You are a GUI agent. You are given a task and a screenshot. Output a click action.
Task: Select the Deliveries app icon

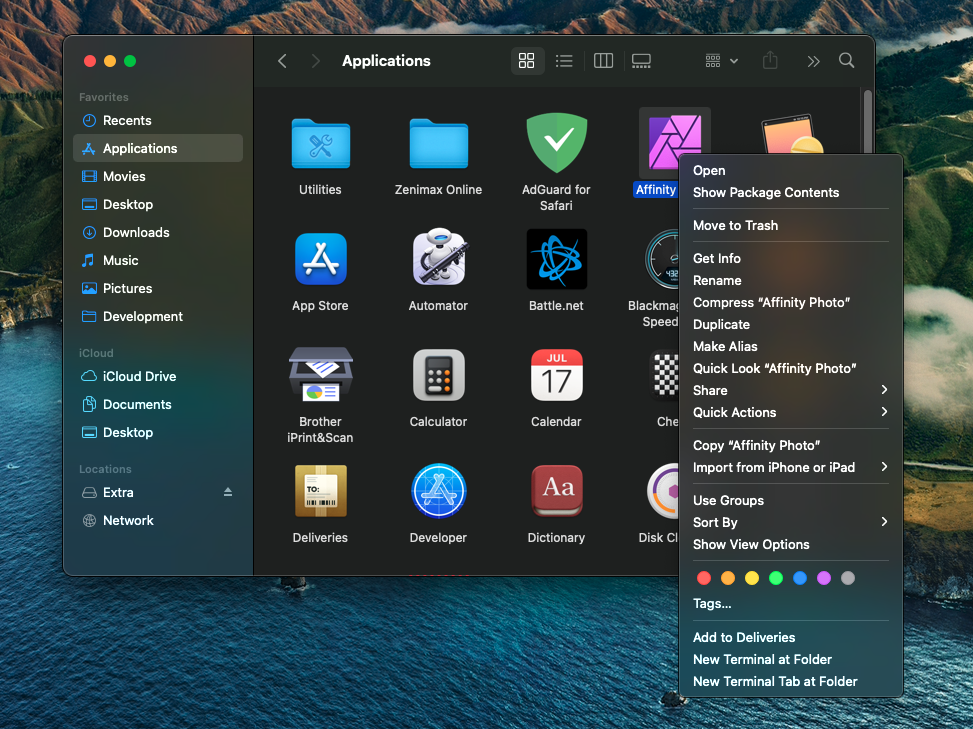(x=320, y=492)
